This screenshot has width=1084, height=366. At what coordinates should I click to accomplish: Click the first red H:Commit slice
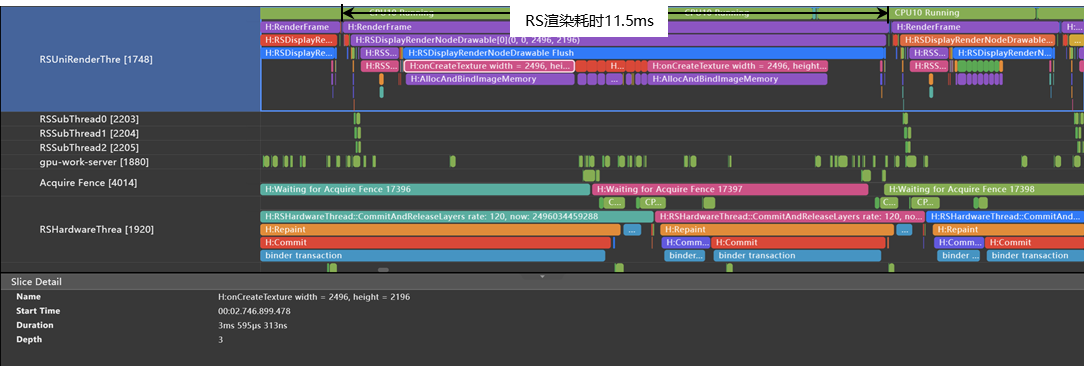click(x=436, y=243)
